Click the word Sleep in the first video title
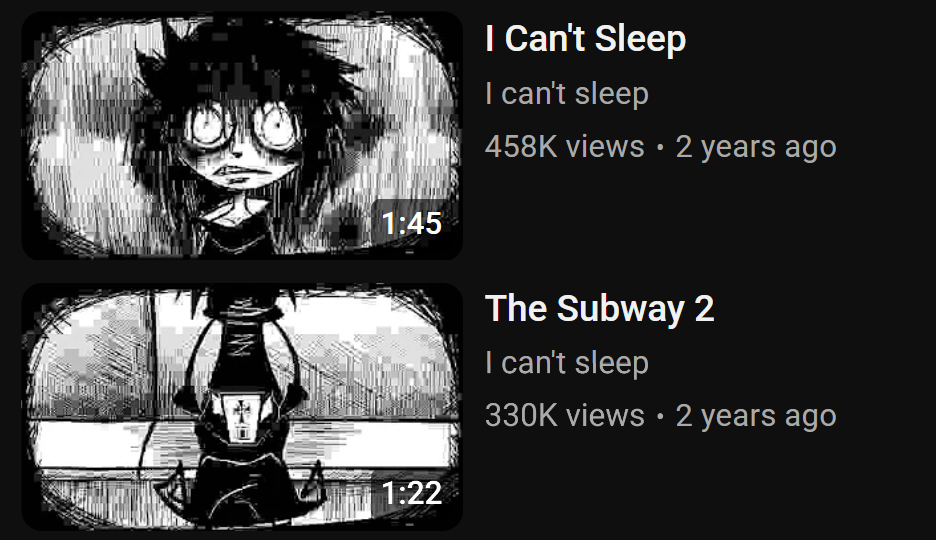Screen dimensions: 936x540 (640, 39)
